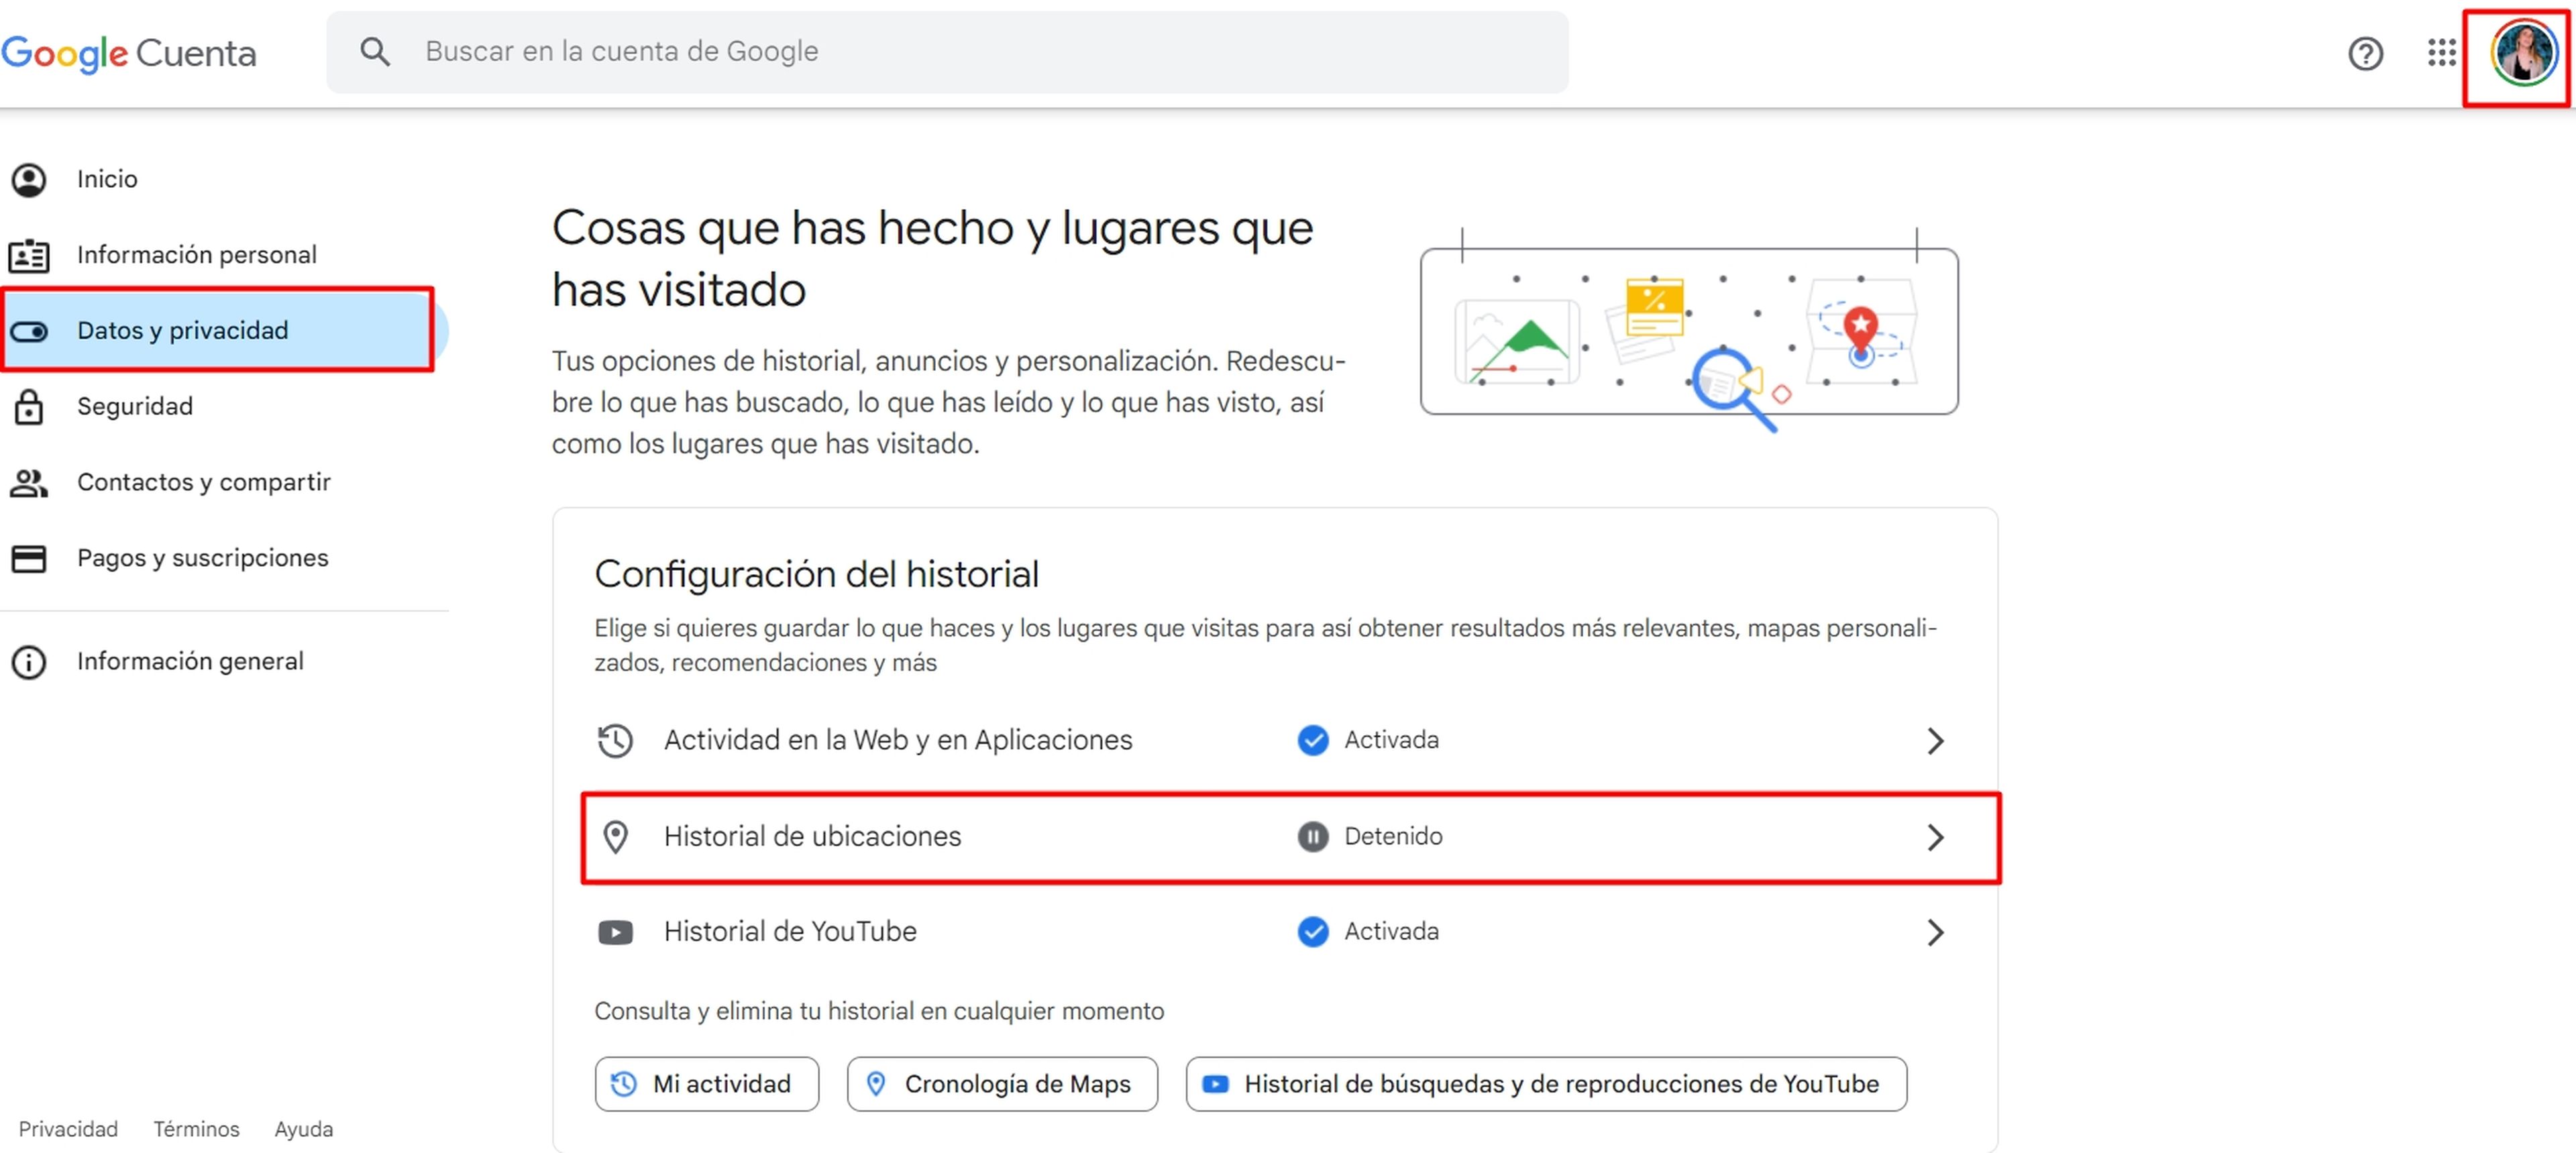Click the Google Cuenta logo
Image resolution: width=2576 pixels, height=1153 pixels.
(129, 53)
